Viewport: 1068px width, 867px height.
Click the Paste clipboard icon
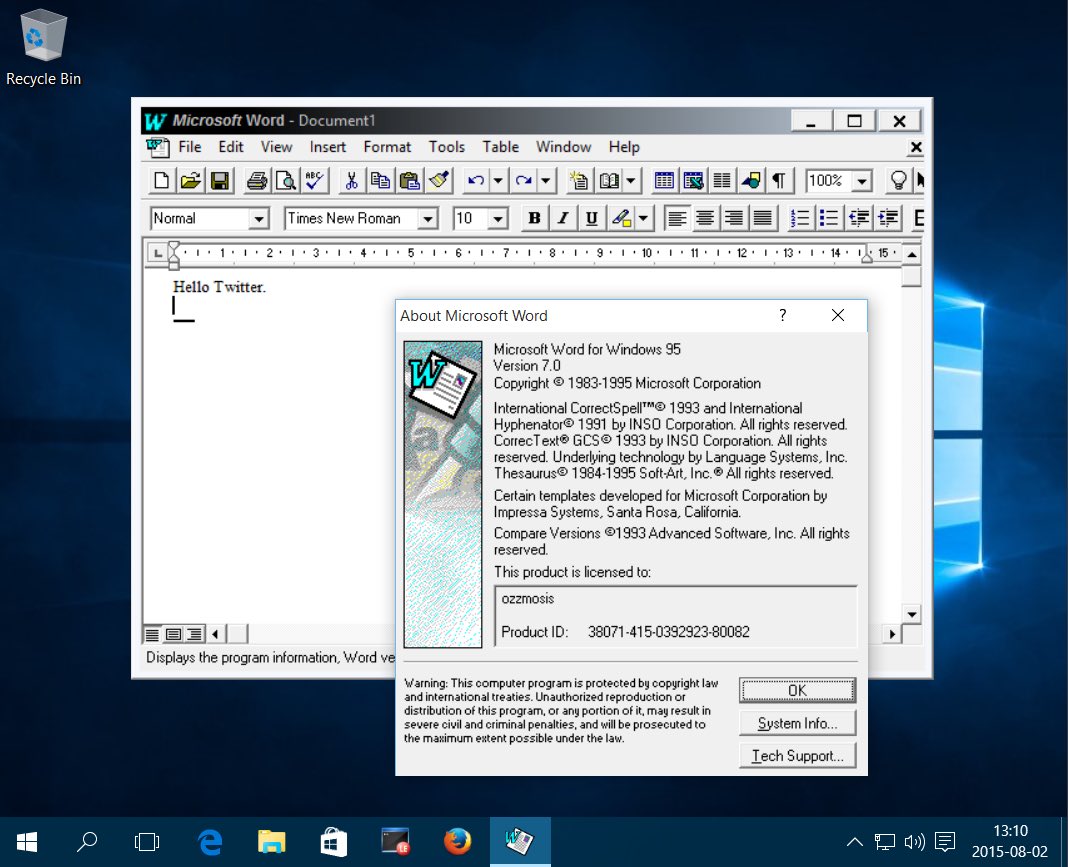click(409, 180)
